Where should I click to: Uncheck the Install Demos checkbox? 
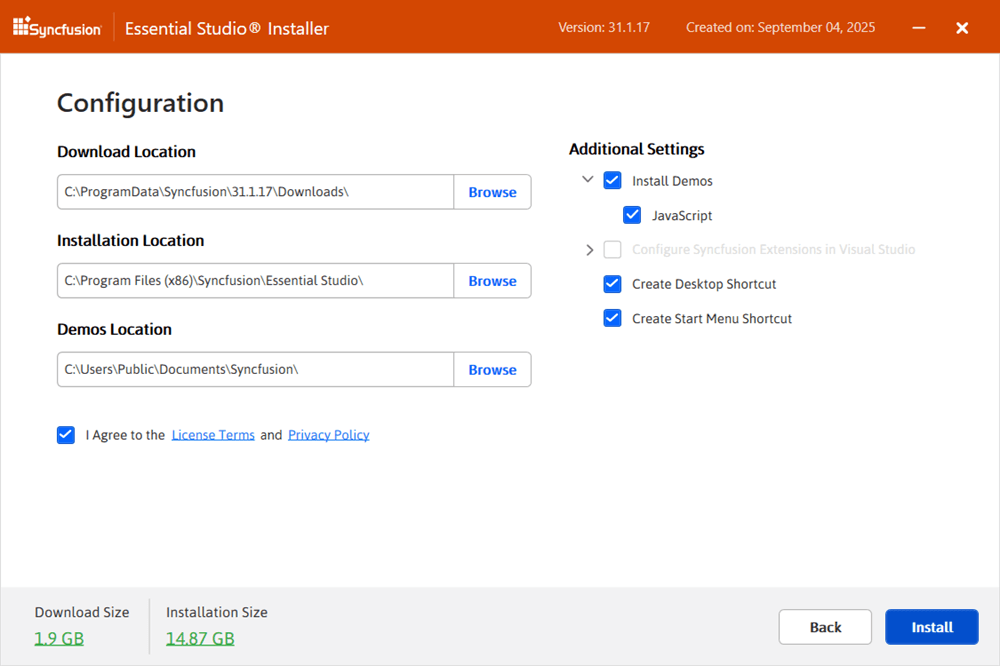coord(612,181)
